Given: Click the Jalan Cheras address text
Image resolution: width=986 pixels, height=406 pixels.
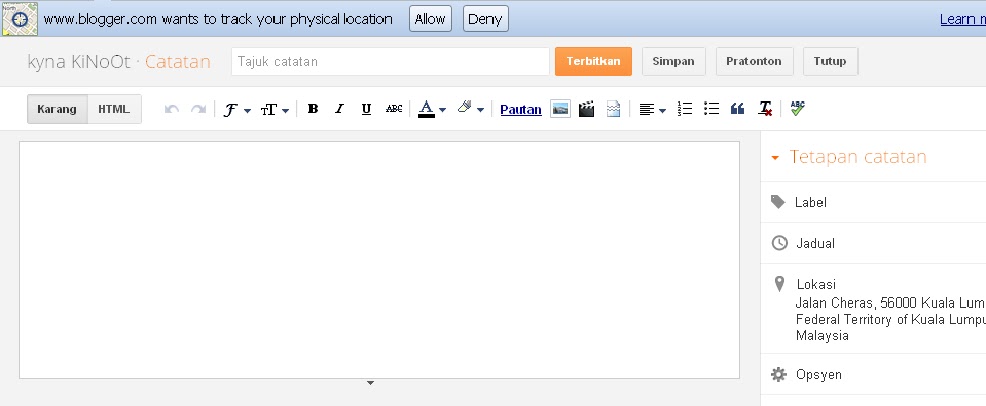Looking at the screenshot, I should click(890, 319).
